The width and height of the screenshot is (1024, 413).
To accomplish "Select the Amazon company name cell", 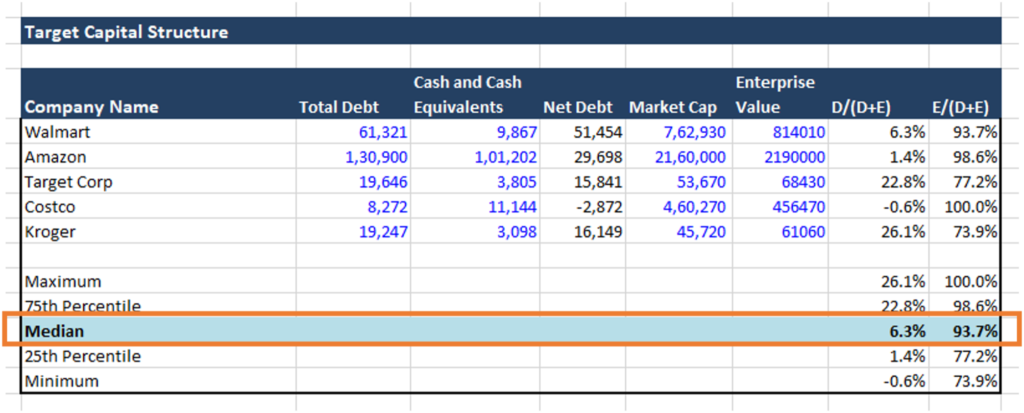I will tap(56, 157).
